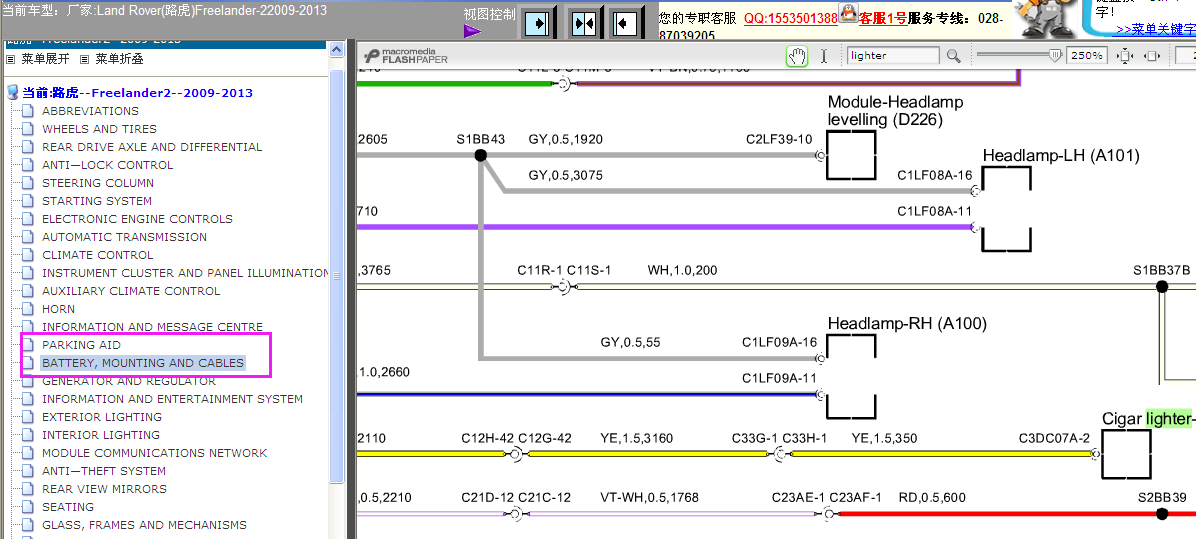Click connector label C2LF39-10
Screen dimensions: 1196x539
(779, 140)
